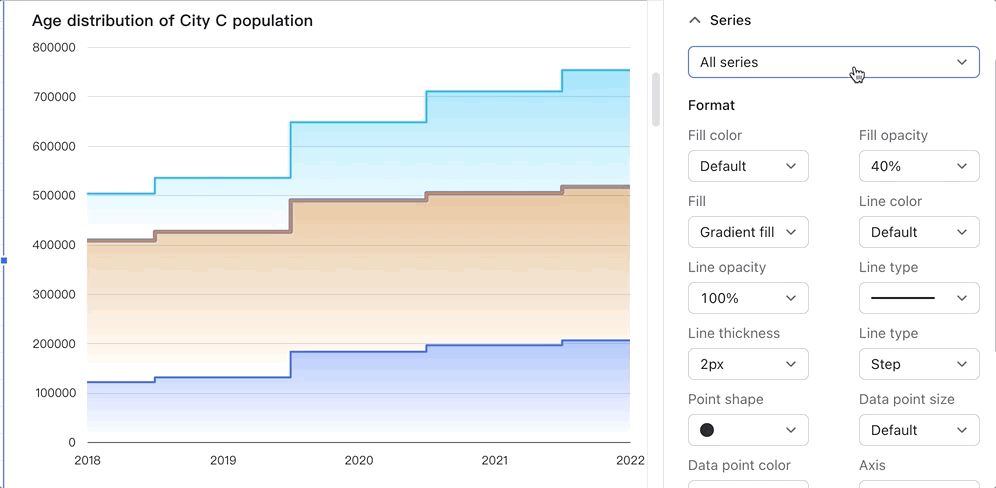Change Fill opacity from 40%
Screen dimensions: 996x488
[x=918, y=166]
